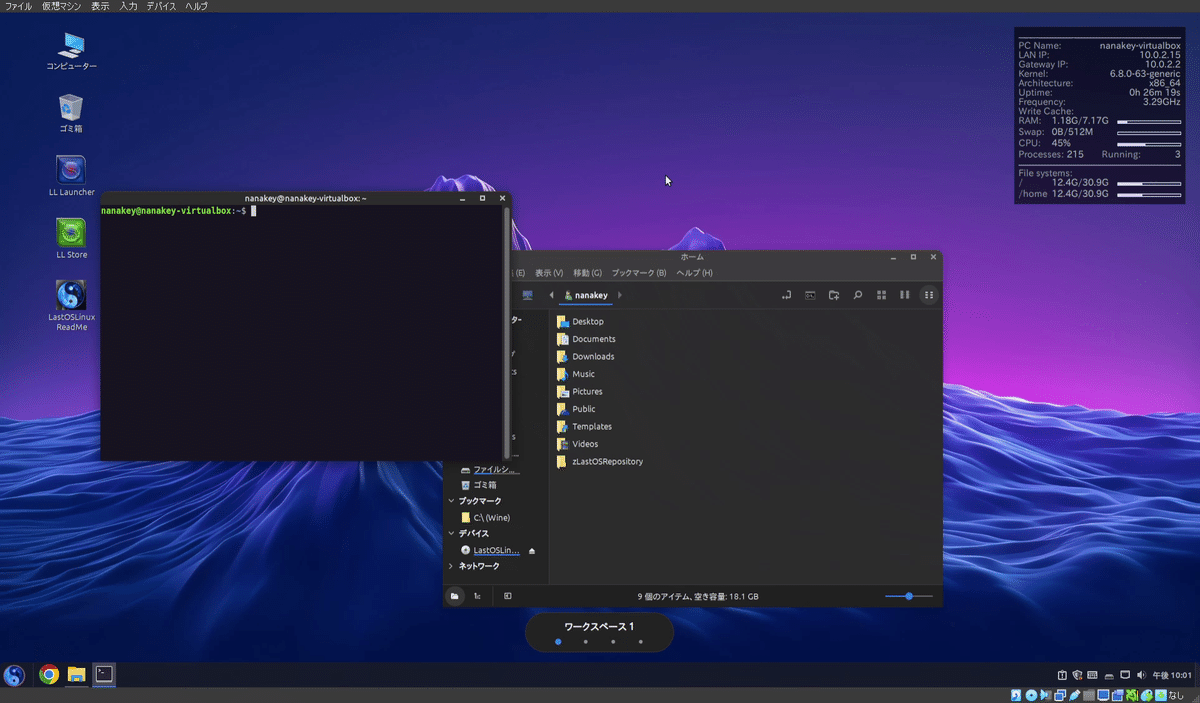Select the second workspace dot in the switcher
The width and height of the screenshot is (1200, 703).
585,642
